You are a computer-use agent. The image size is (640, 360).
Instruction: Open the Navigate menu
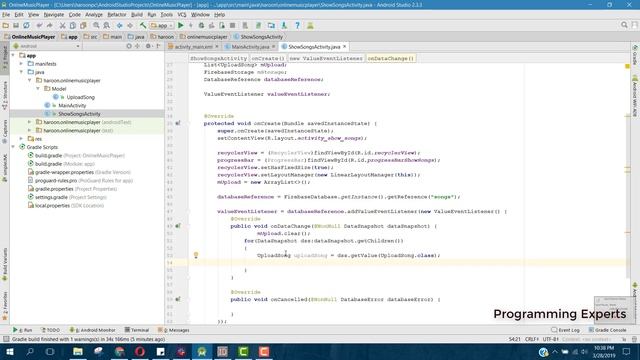[54, 15]
